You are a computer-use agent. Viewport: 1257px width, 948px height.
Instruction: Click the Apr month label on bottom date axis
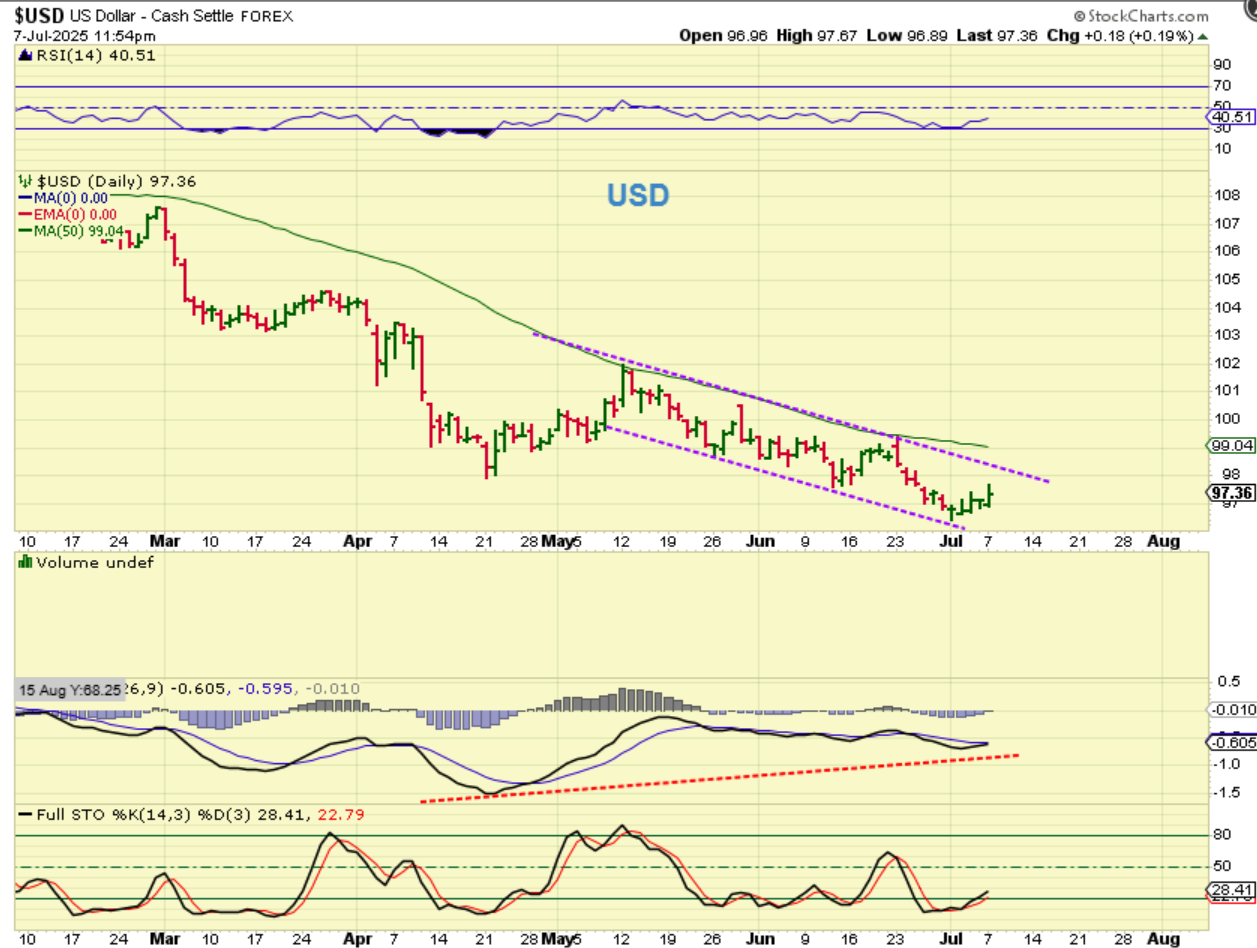tap(357, 940)
